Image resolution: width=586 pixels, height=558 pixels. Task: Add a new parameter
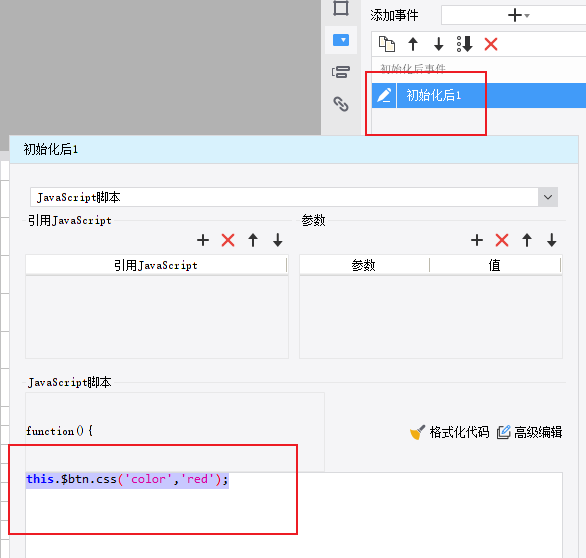(477, 240)
